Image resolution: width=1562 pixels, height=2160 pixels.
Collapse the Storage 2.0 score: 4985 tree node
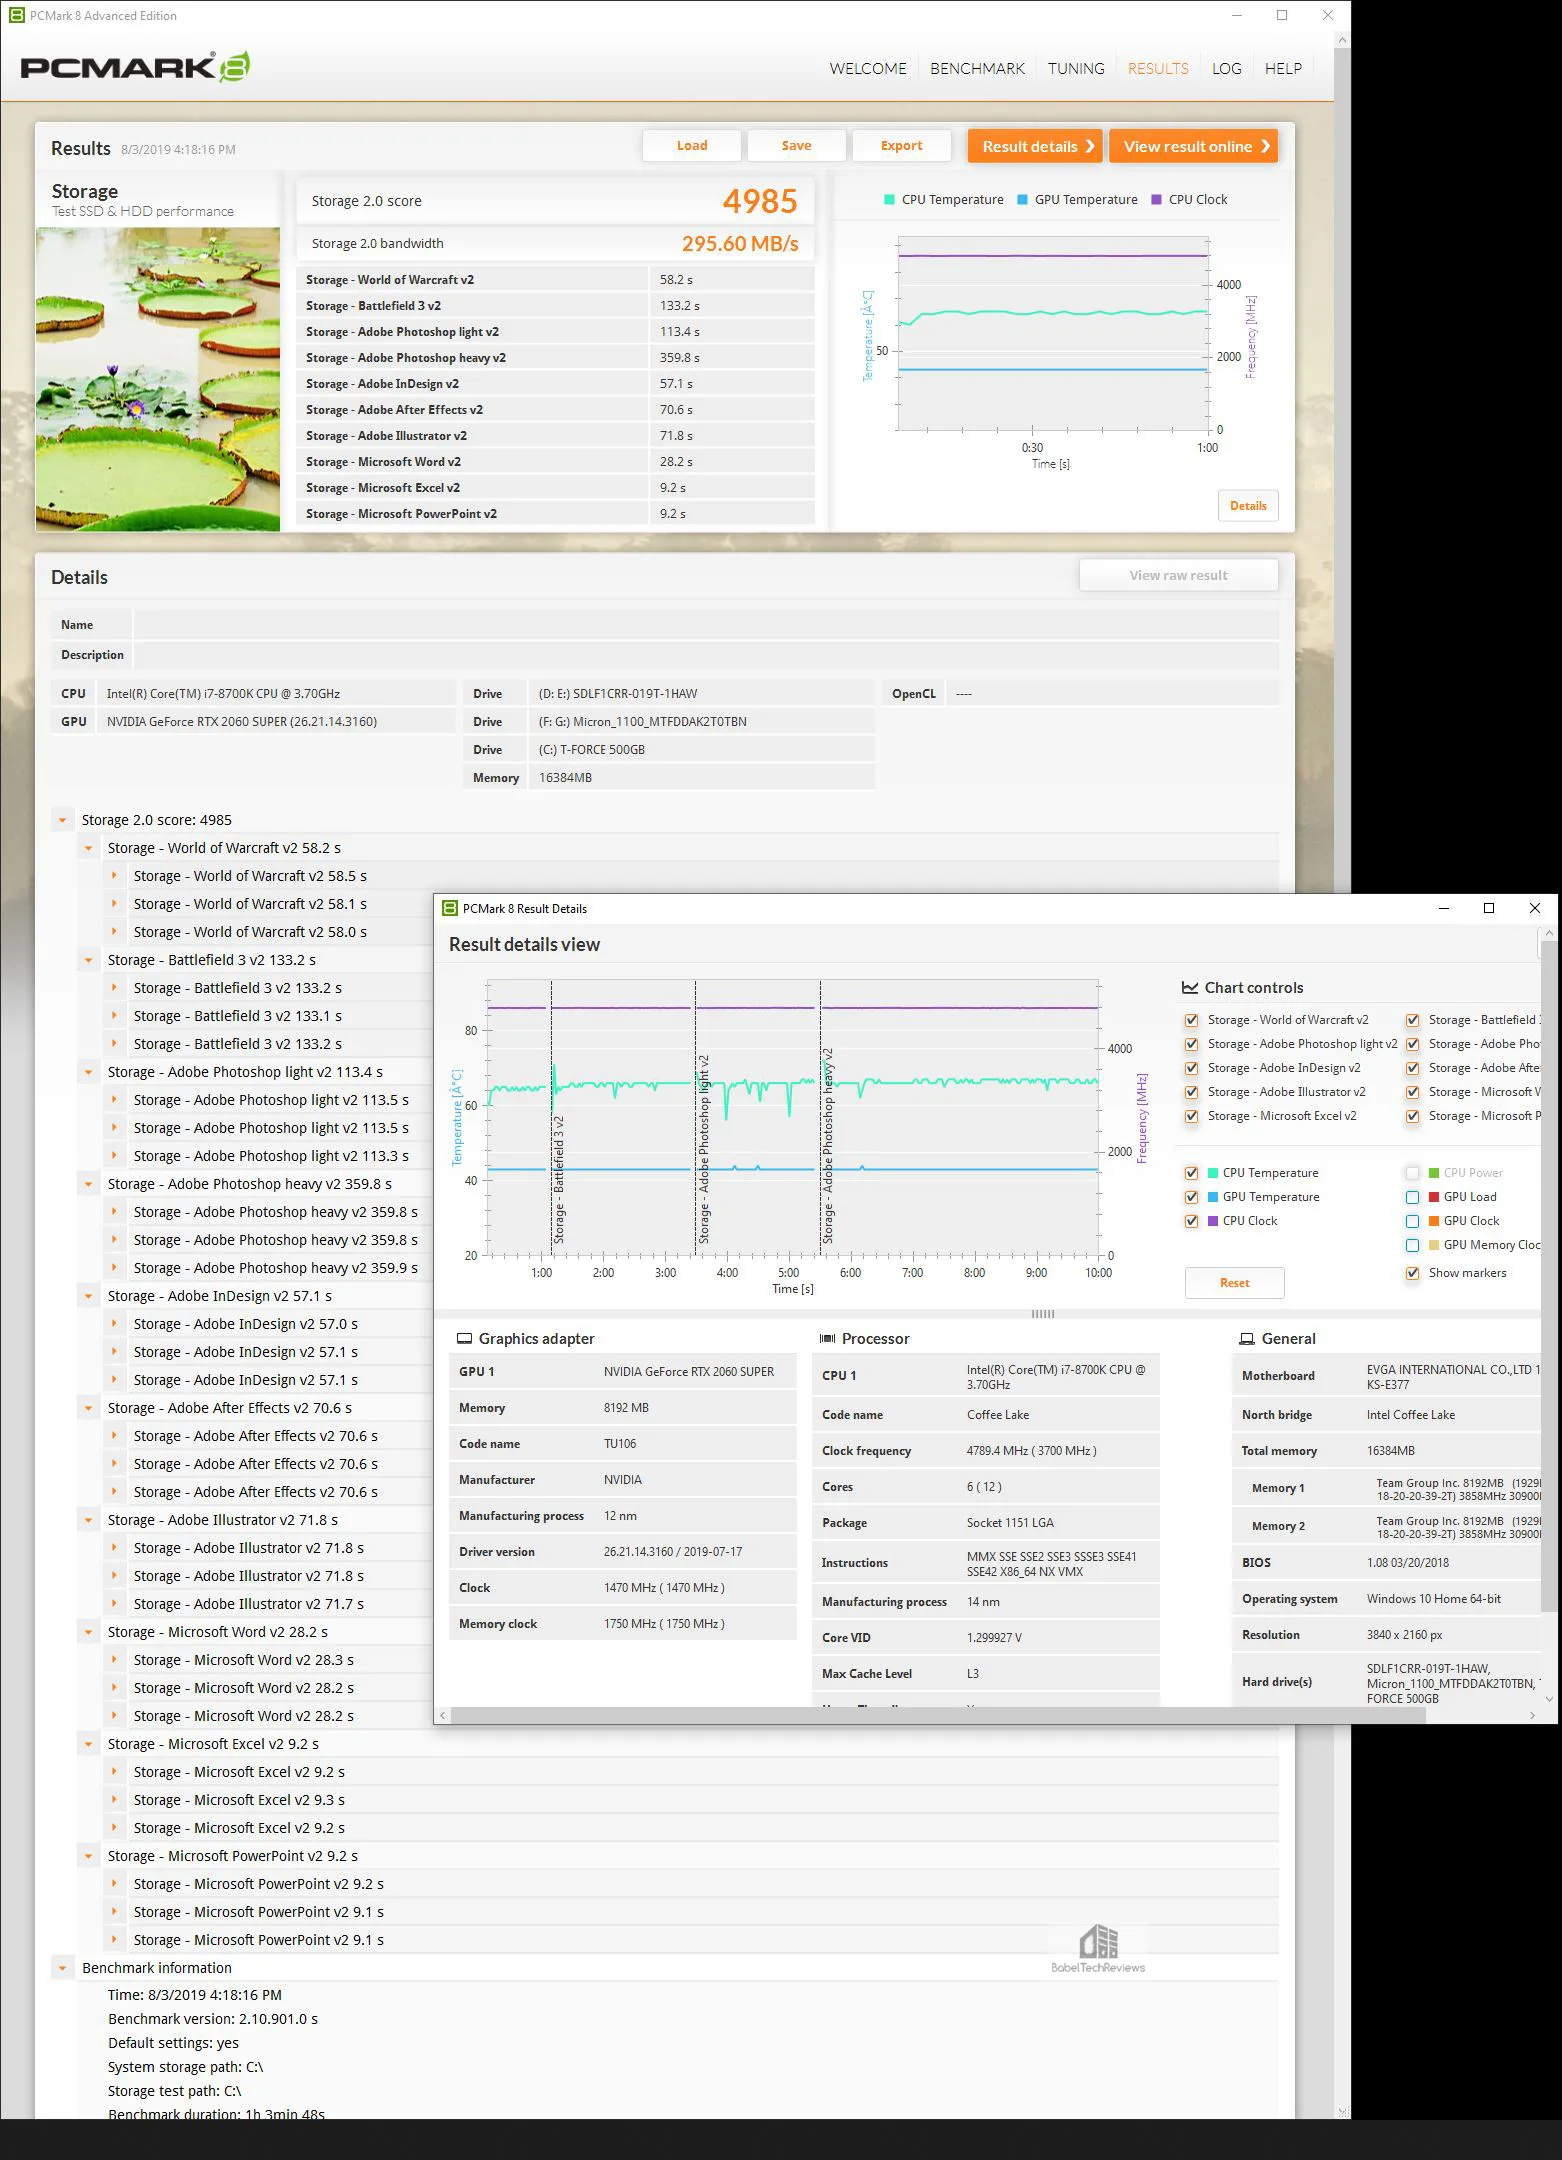click(62, 820)
